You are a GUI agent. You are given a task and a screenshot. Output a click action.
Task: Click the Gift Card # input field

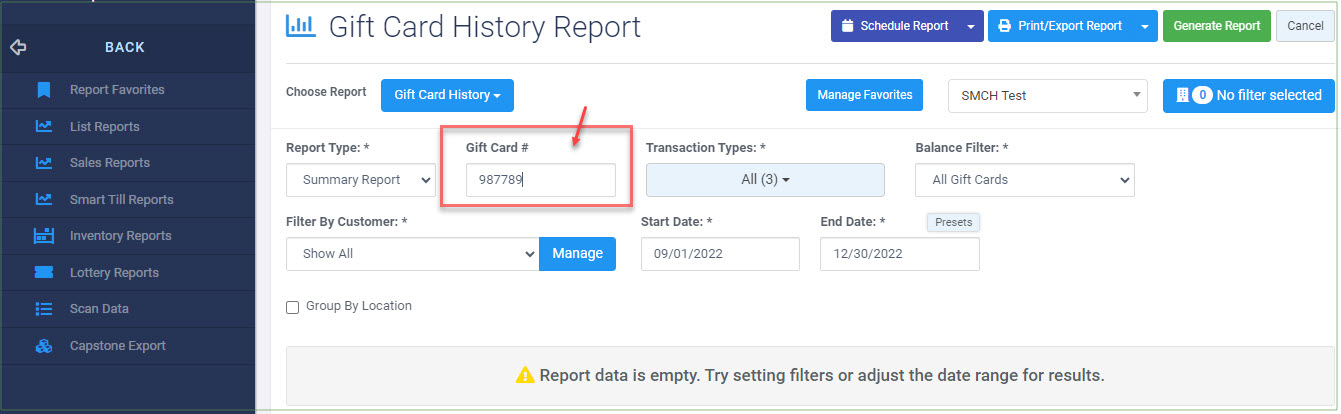pyautogui.click(x=541, y=180)
